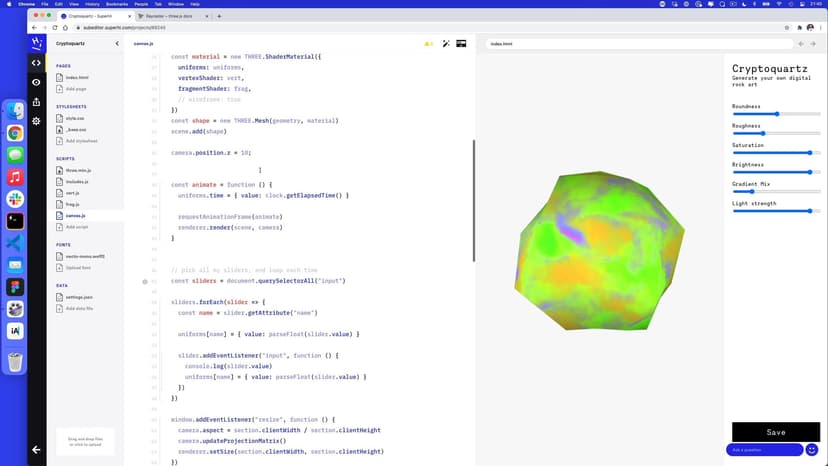Collapse the Cryptoquartz file panel chevron
This screenshot has height=466, width=828.
[x=117, y=43]
